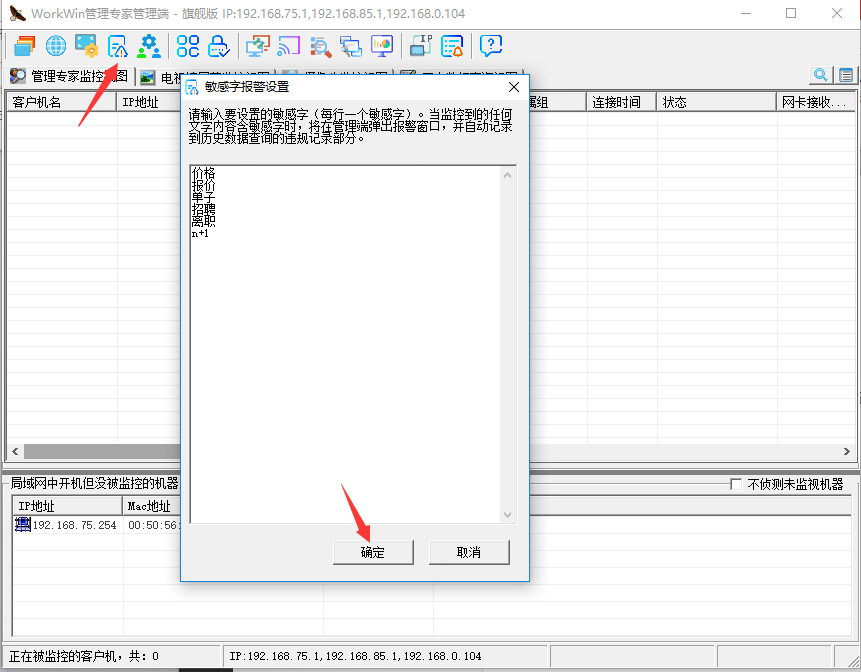Sort by the 连接时间 column header
The width and height of the screenshot is (861, 672).
[x=621, y=102]
